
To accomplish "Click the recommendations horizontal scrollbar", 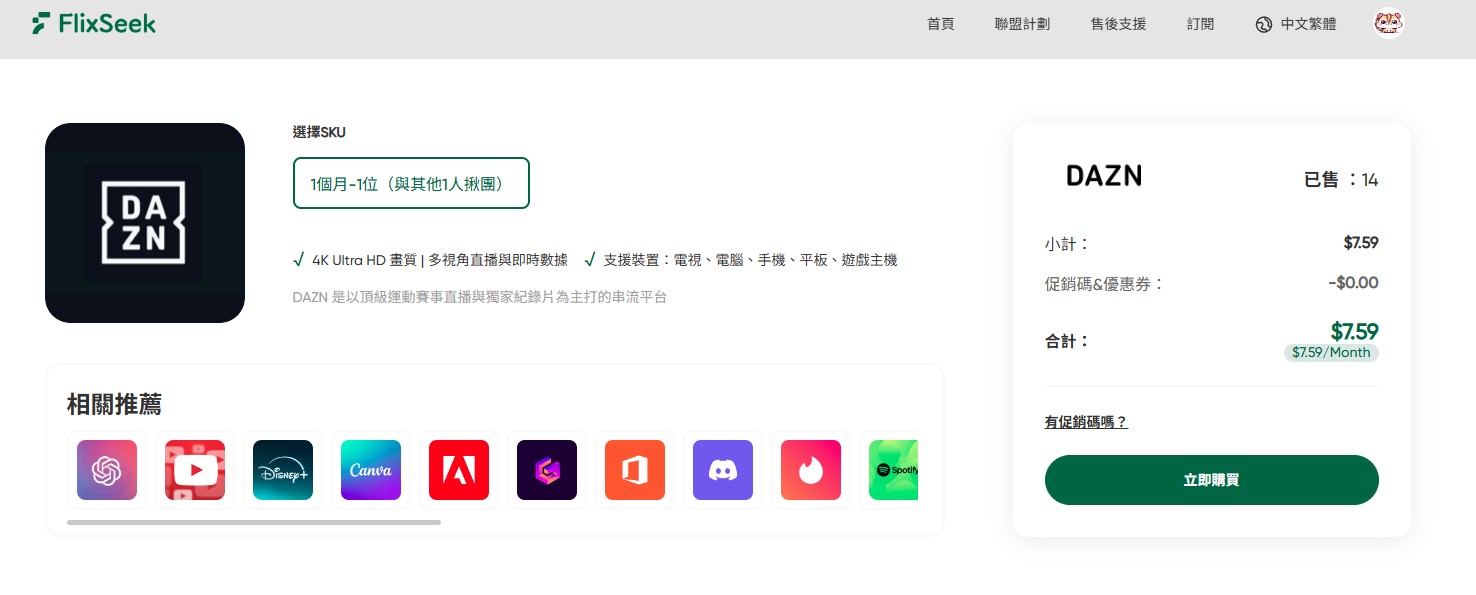I will pyautogui.click(x=254, y=522).
